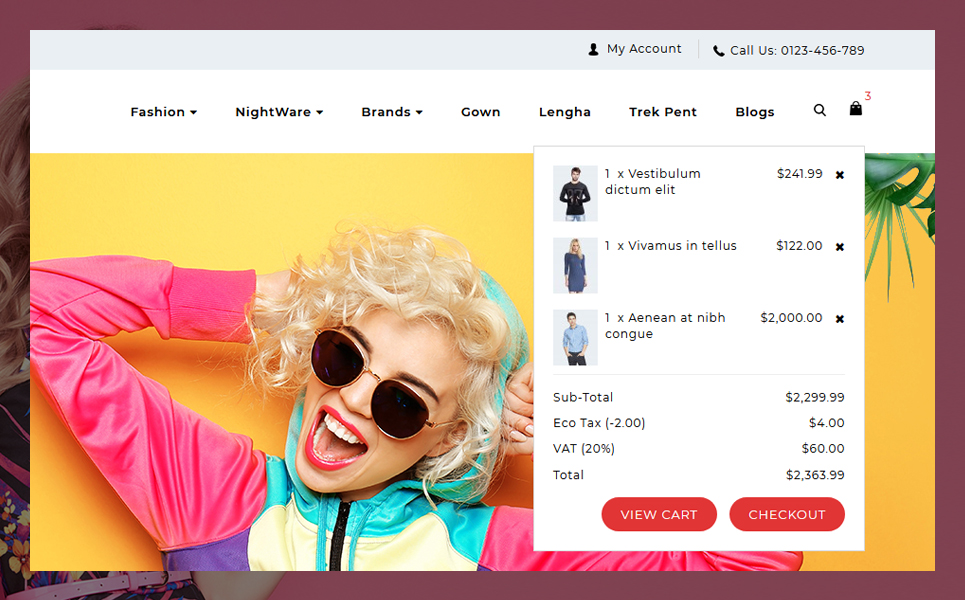Click the light blue shirt product thumbnail
Viewport: 965px width, 600px height.
575,337
